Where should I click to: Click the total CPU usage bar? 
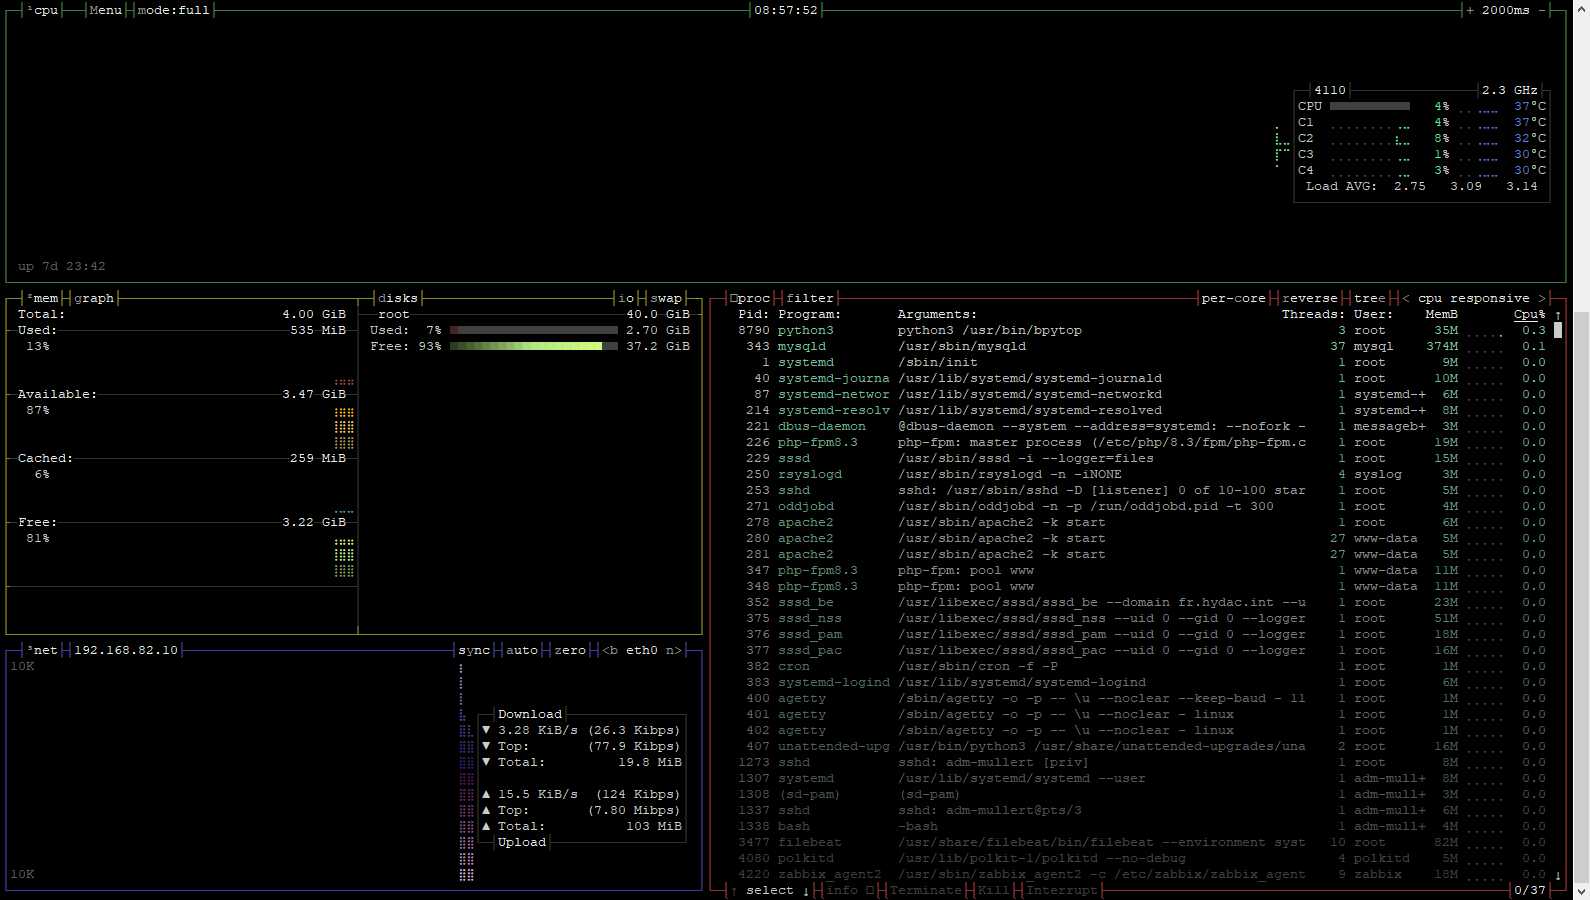[1370, 106]
